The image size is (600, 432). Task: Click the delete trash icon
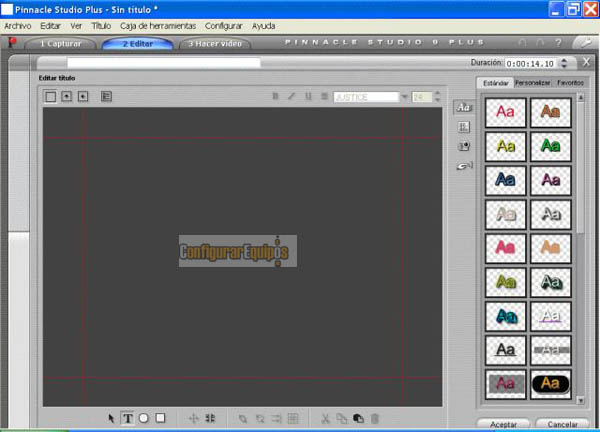point(375,419)
